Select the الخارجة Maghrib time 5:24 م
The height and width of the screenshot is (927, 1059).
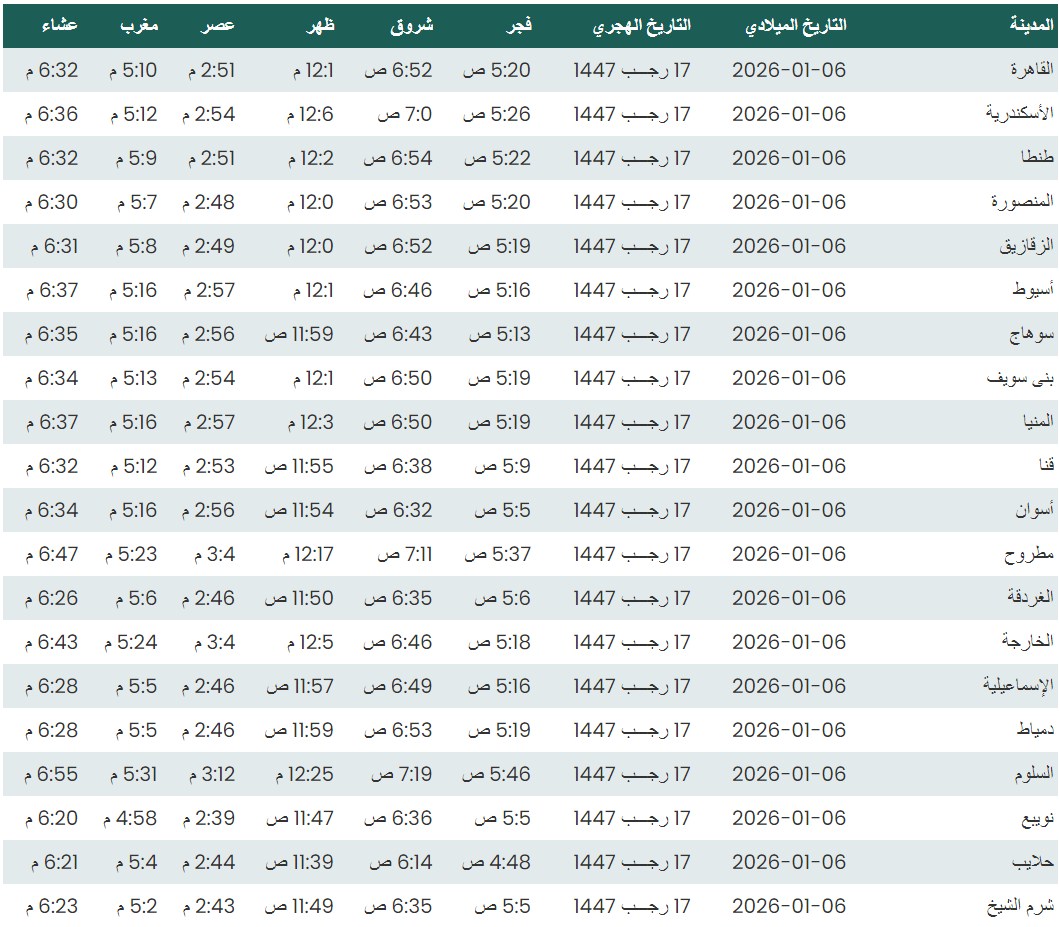[x=131, y=642]
